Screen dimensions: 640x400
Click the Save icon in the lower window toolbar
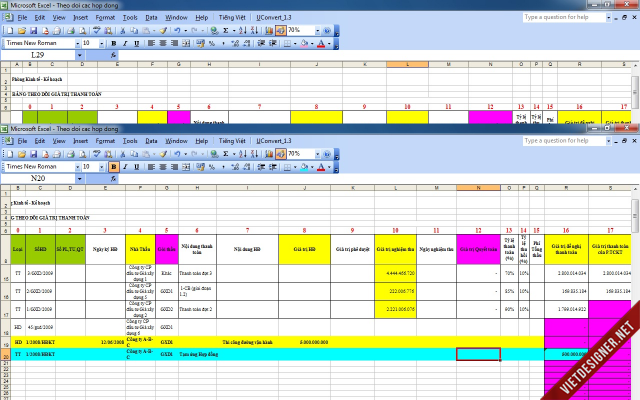[x=33, y=153]
